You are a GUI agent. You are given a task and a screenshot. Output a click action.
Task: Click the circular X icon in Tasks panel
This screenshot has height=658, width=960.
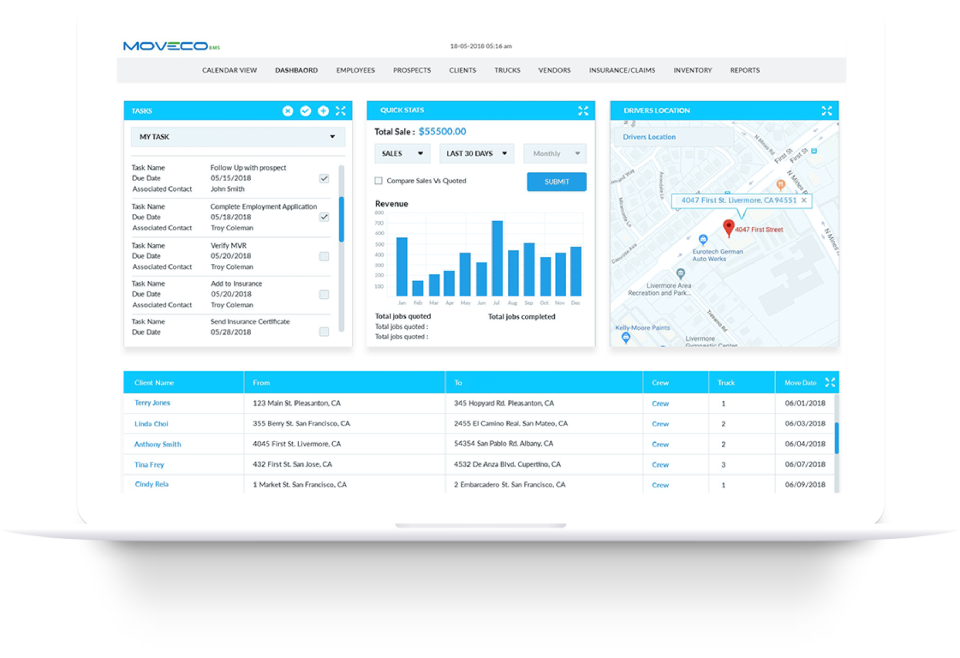(289, 111)
